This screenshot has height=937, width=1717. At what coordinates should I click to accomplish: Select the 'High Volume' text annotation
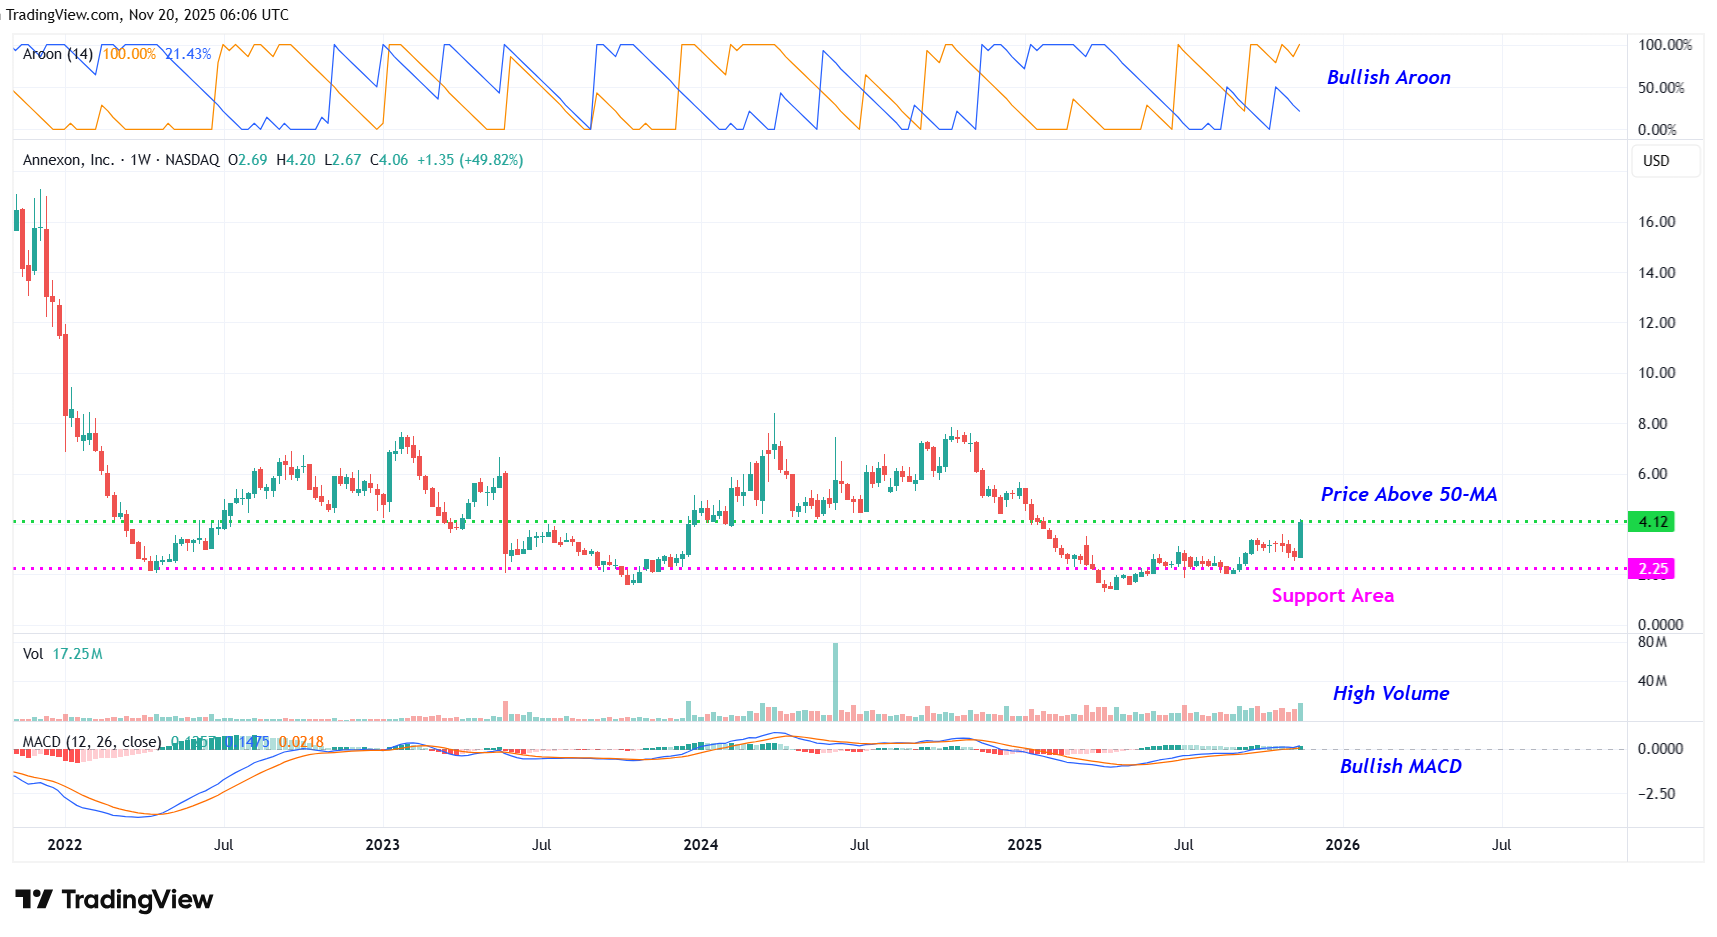(x=1390, y=694)
